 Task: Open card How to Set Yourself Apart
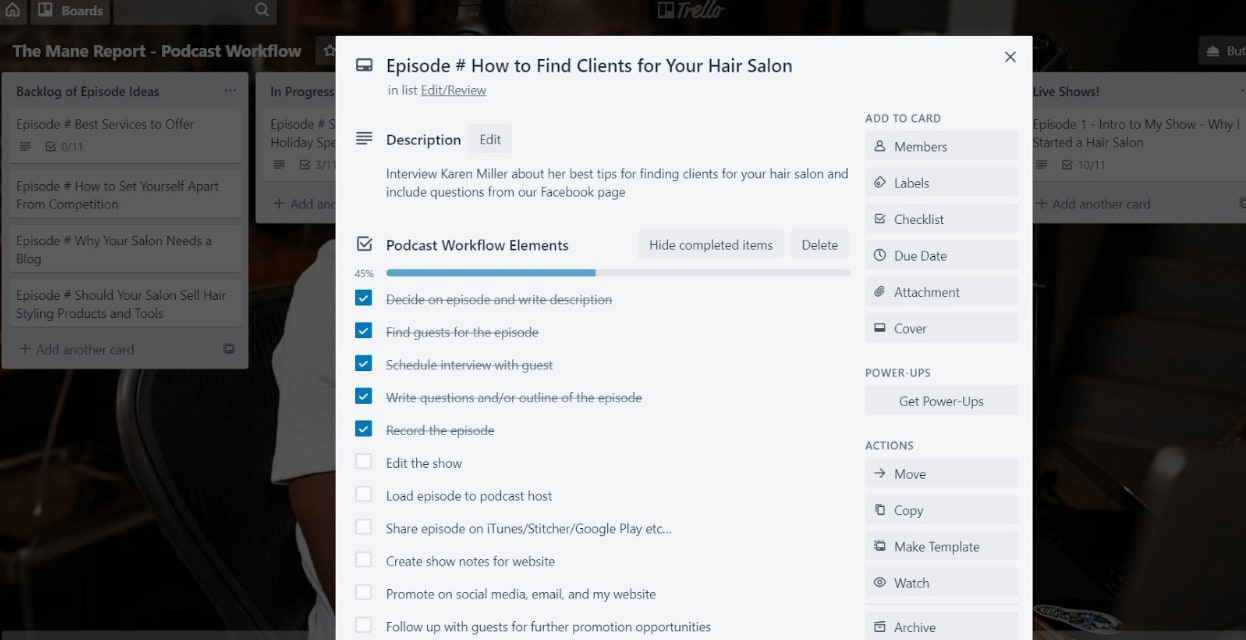click(125, 194)
